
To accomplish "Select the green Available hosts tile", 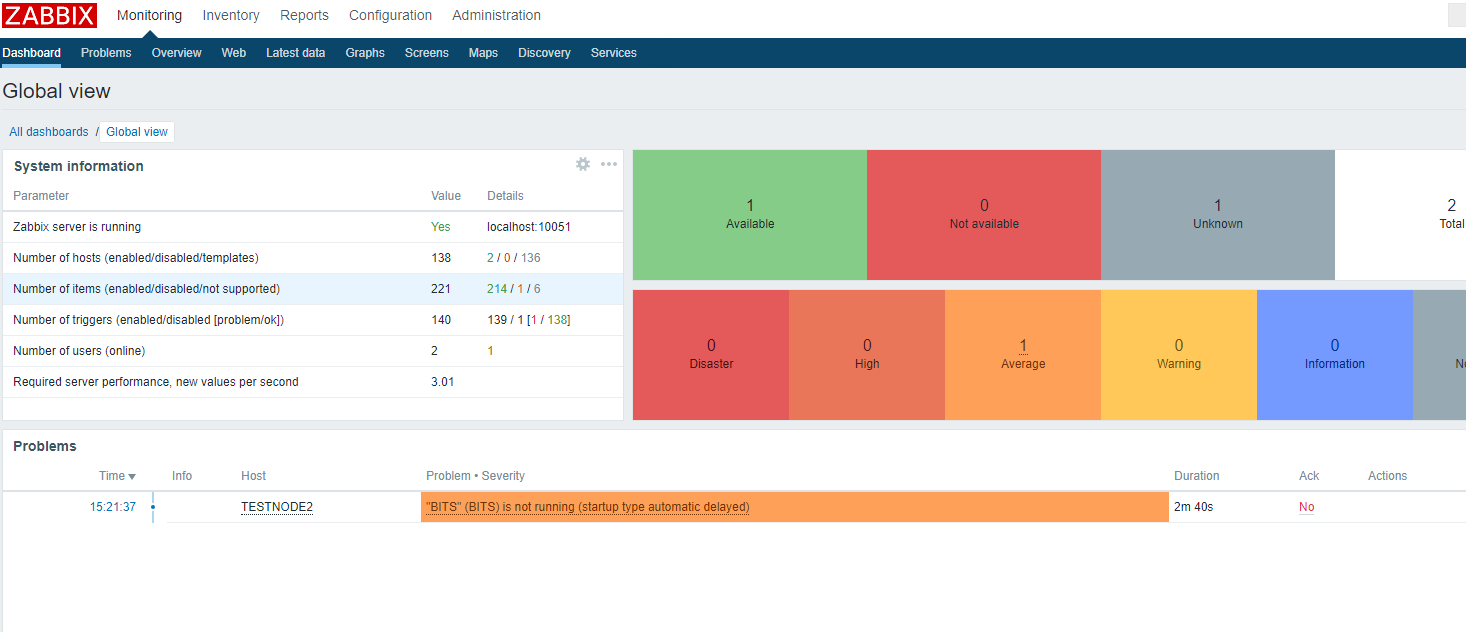I will 750,215.
